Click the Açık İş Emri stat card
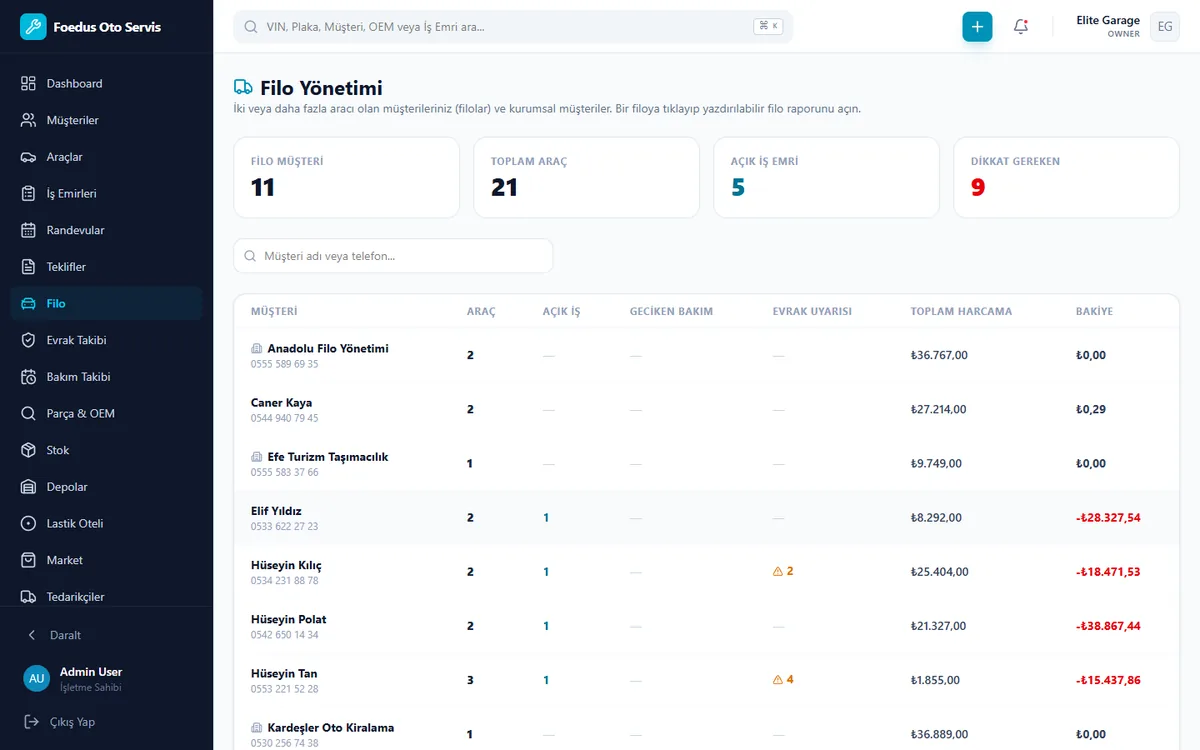1200x750 pixels. click(826, 178)
